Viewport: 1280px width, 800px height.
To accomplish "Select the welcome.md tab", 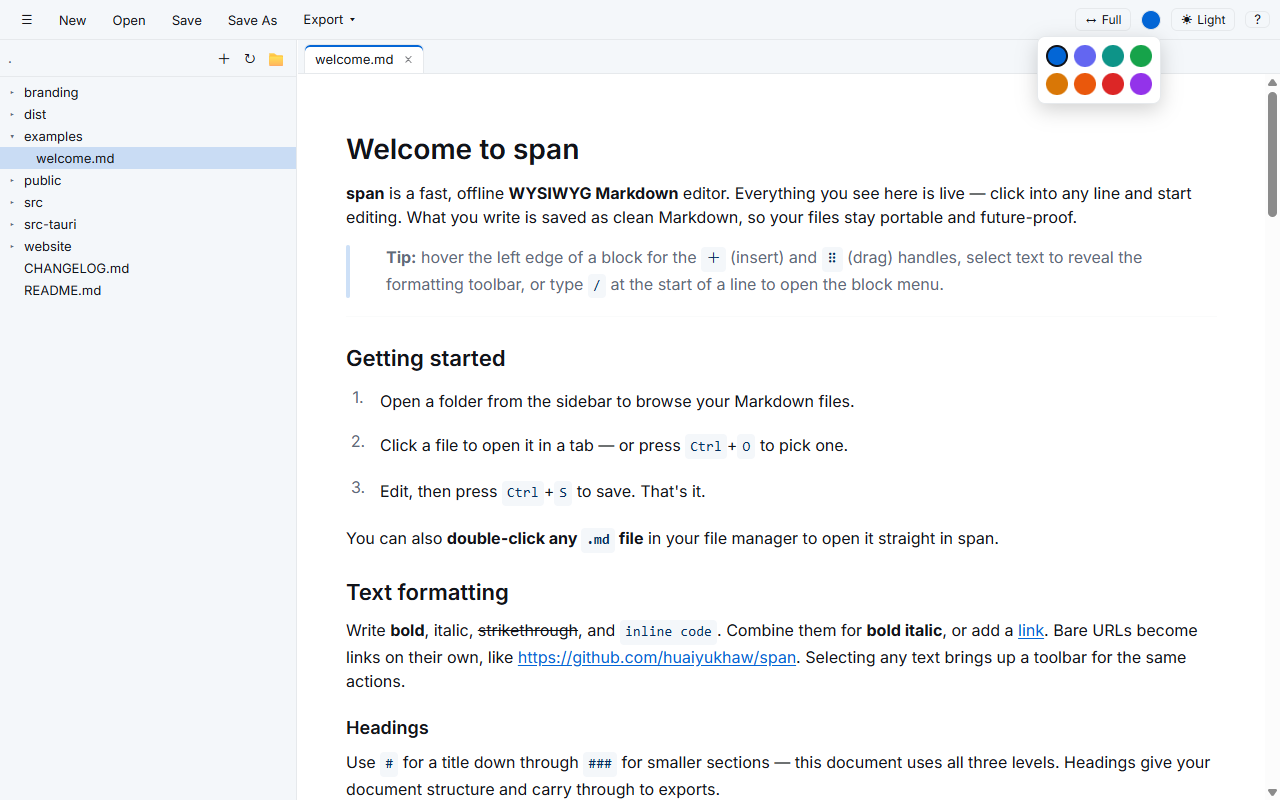I will click(354, 59).
